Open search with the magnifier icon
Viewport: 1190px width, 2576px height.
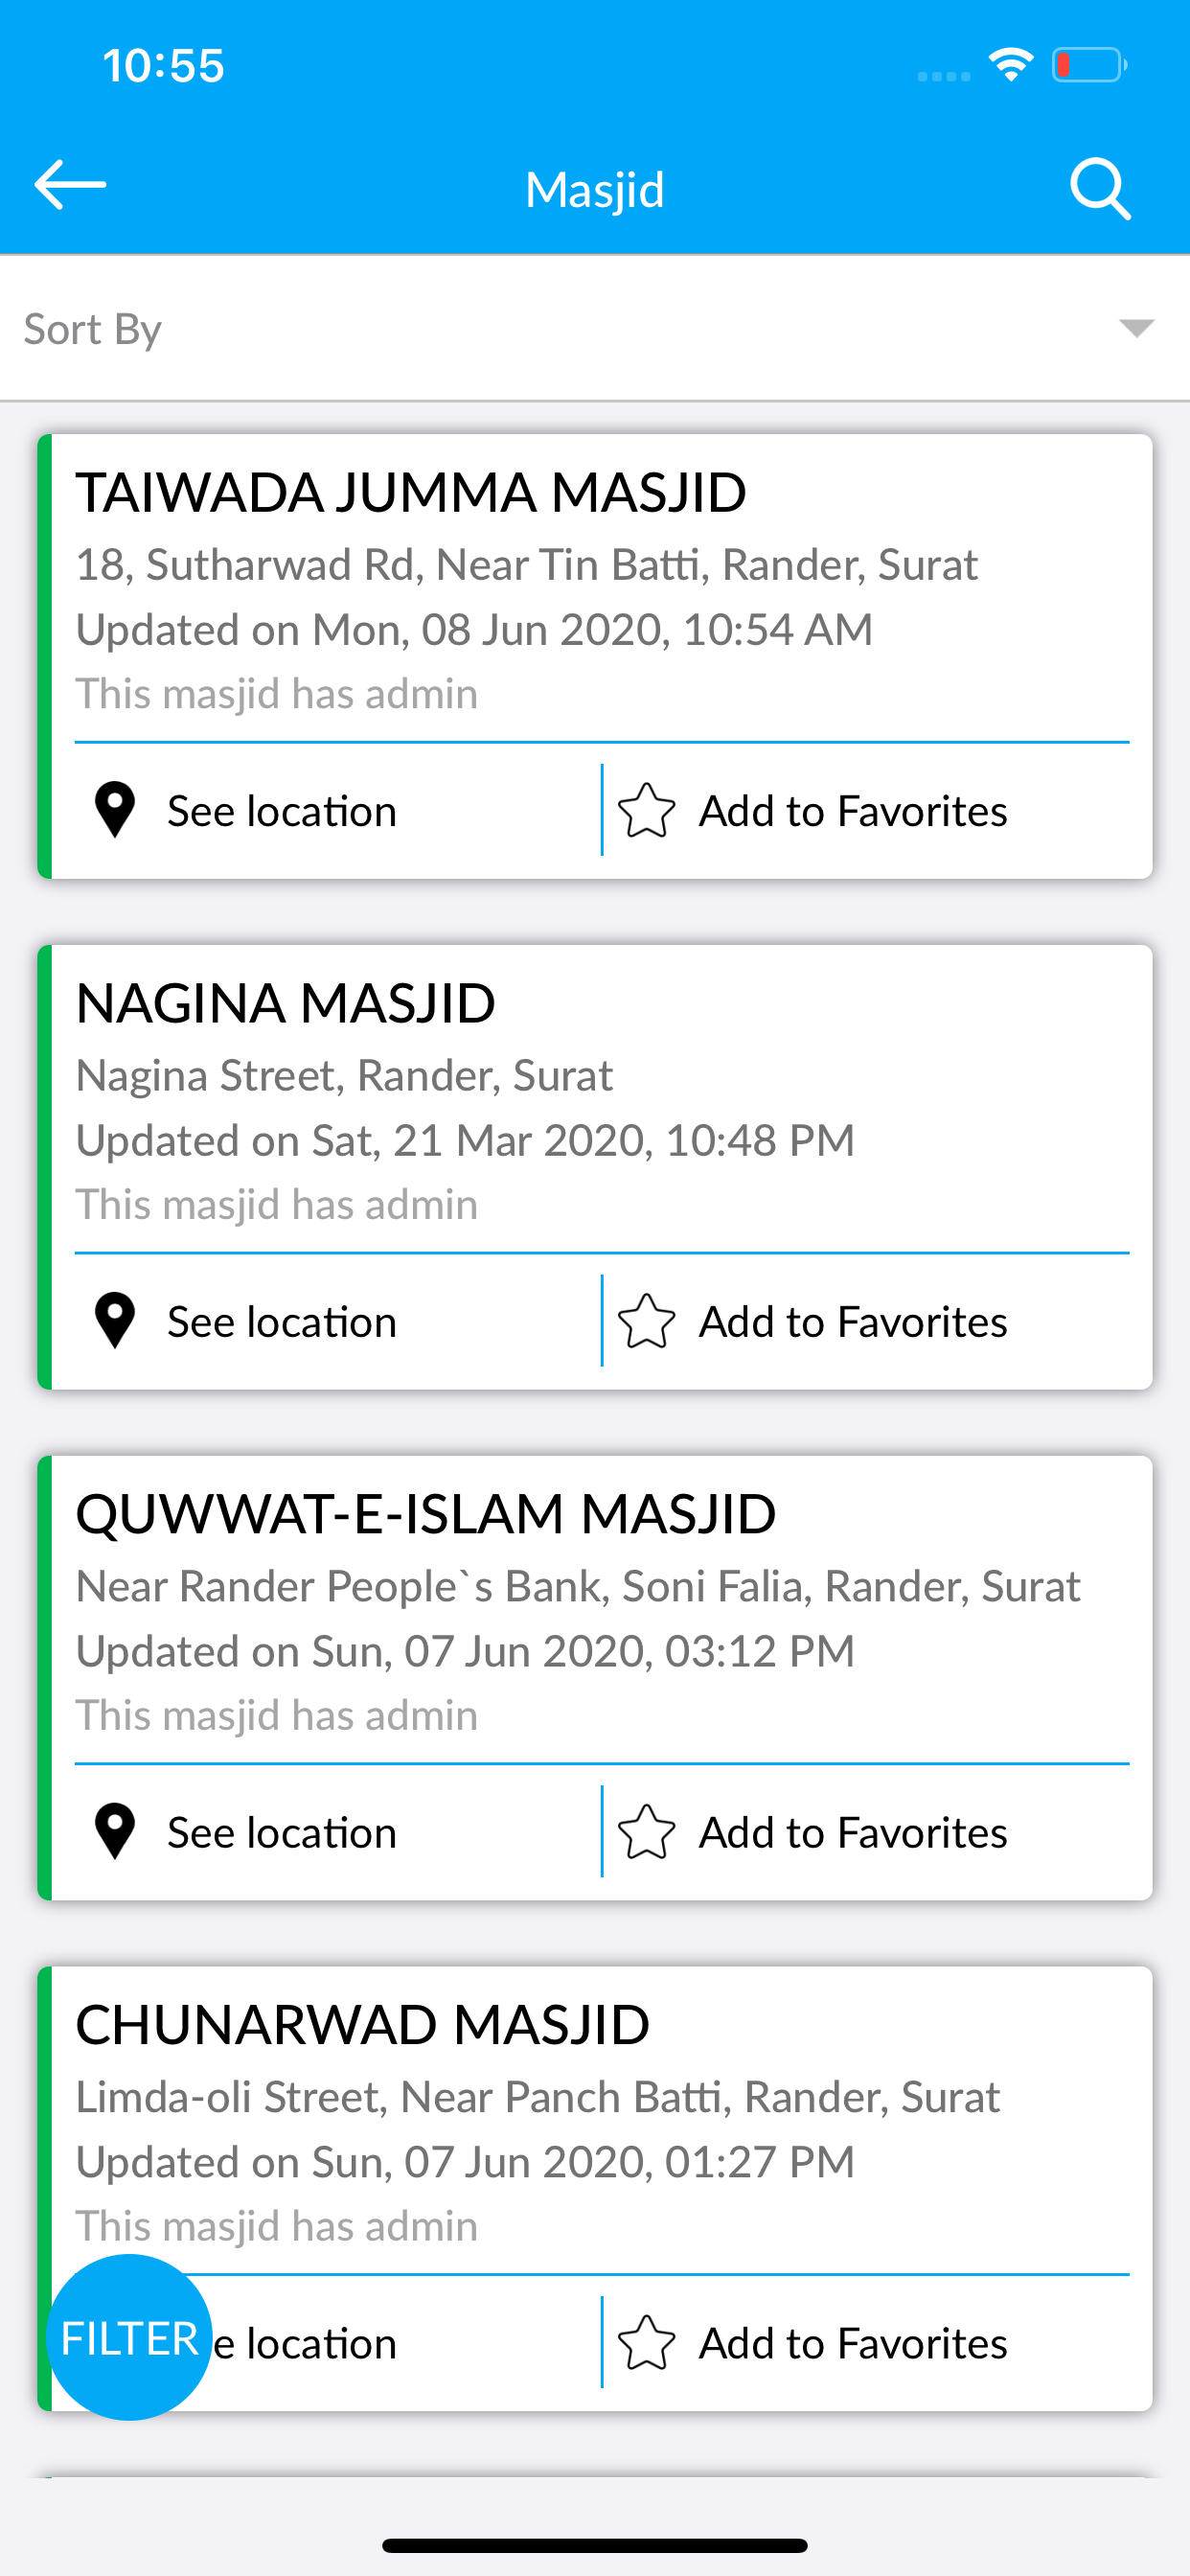(1100, 188)
